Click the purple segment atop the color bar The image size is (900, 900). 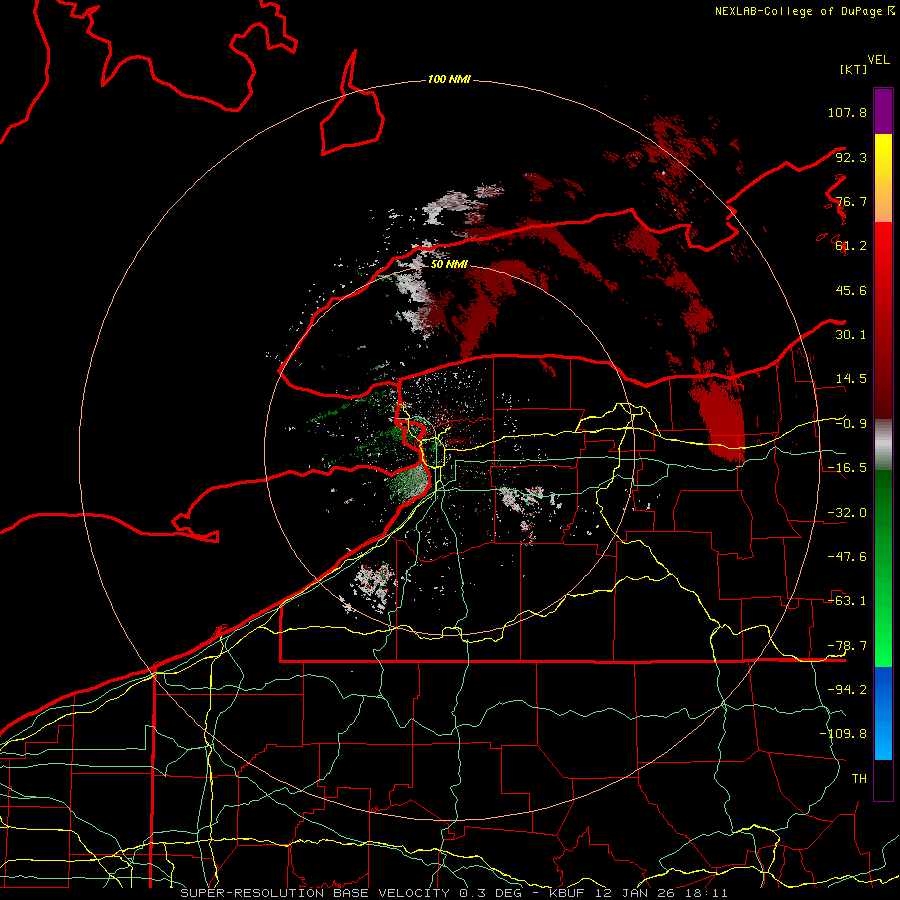tap(883, 112)
